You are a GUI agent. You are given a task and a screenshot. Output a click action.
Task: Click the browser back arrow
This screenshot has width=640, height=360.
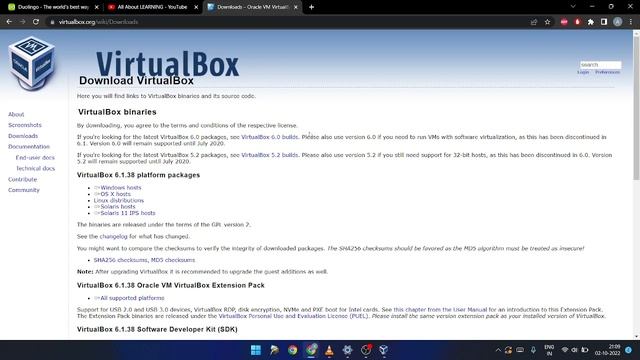9,22
